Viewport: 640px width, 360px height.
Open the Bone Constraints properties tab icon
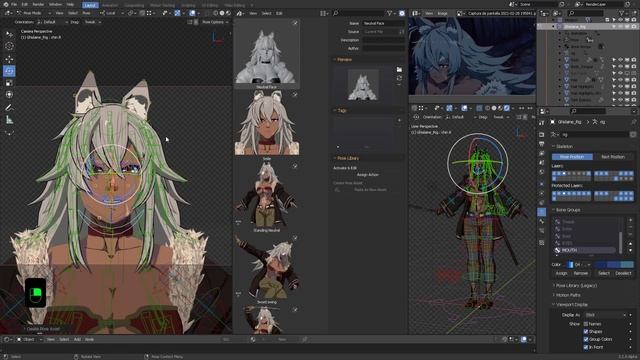tap(542, 231)
